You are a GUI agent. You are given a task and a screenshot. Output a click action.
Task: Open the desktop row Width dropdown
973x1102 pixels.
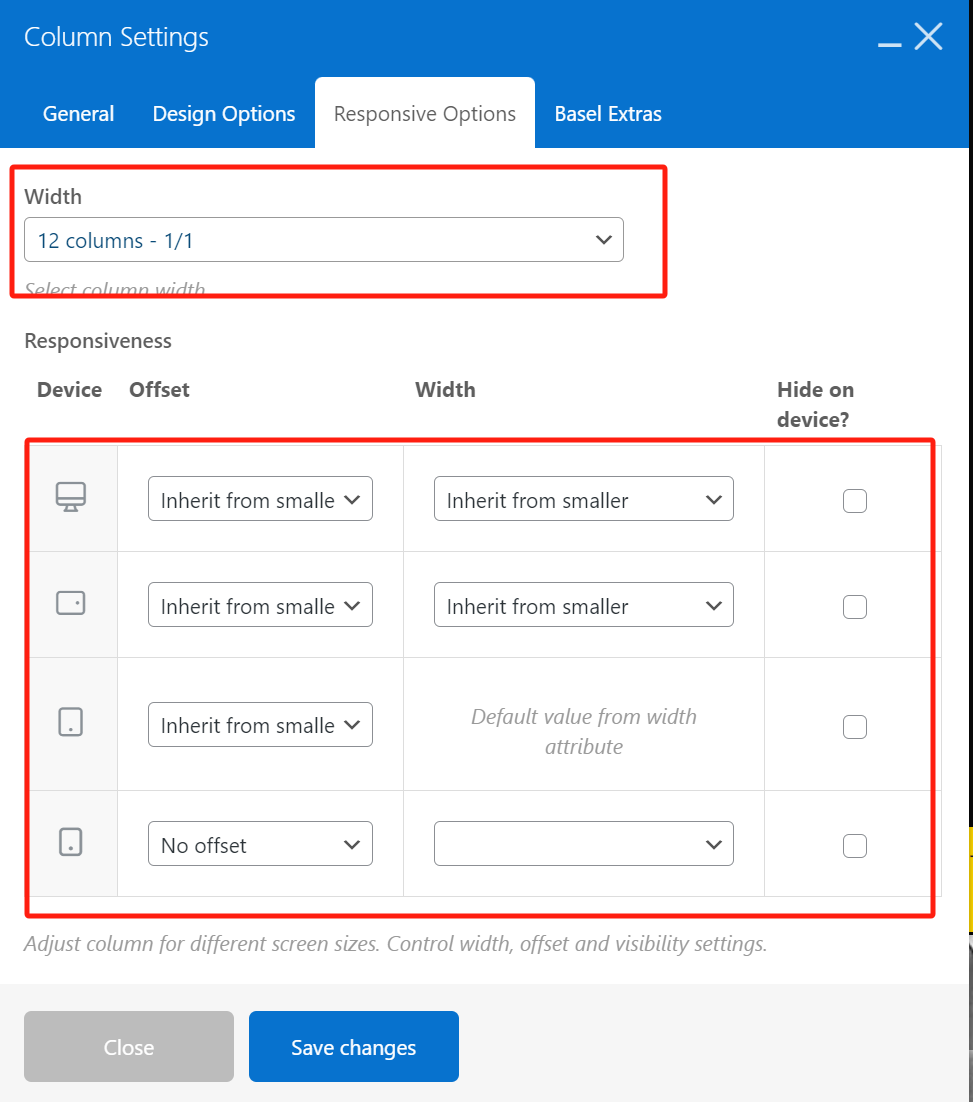(x=583, y=499)
